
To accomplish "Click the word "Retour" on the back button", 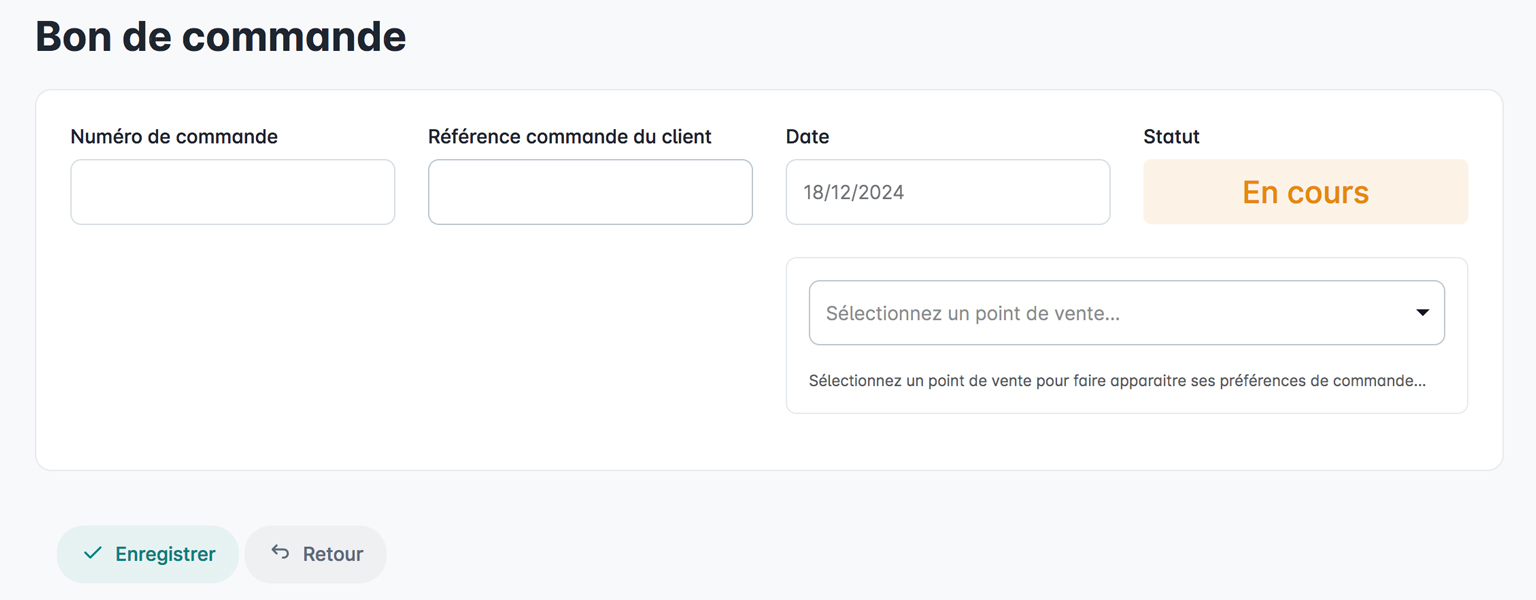I will pos(333,554).
